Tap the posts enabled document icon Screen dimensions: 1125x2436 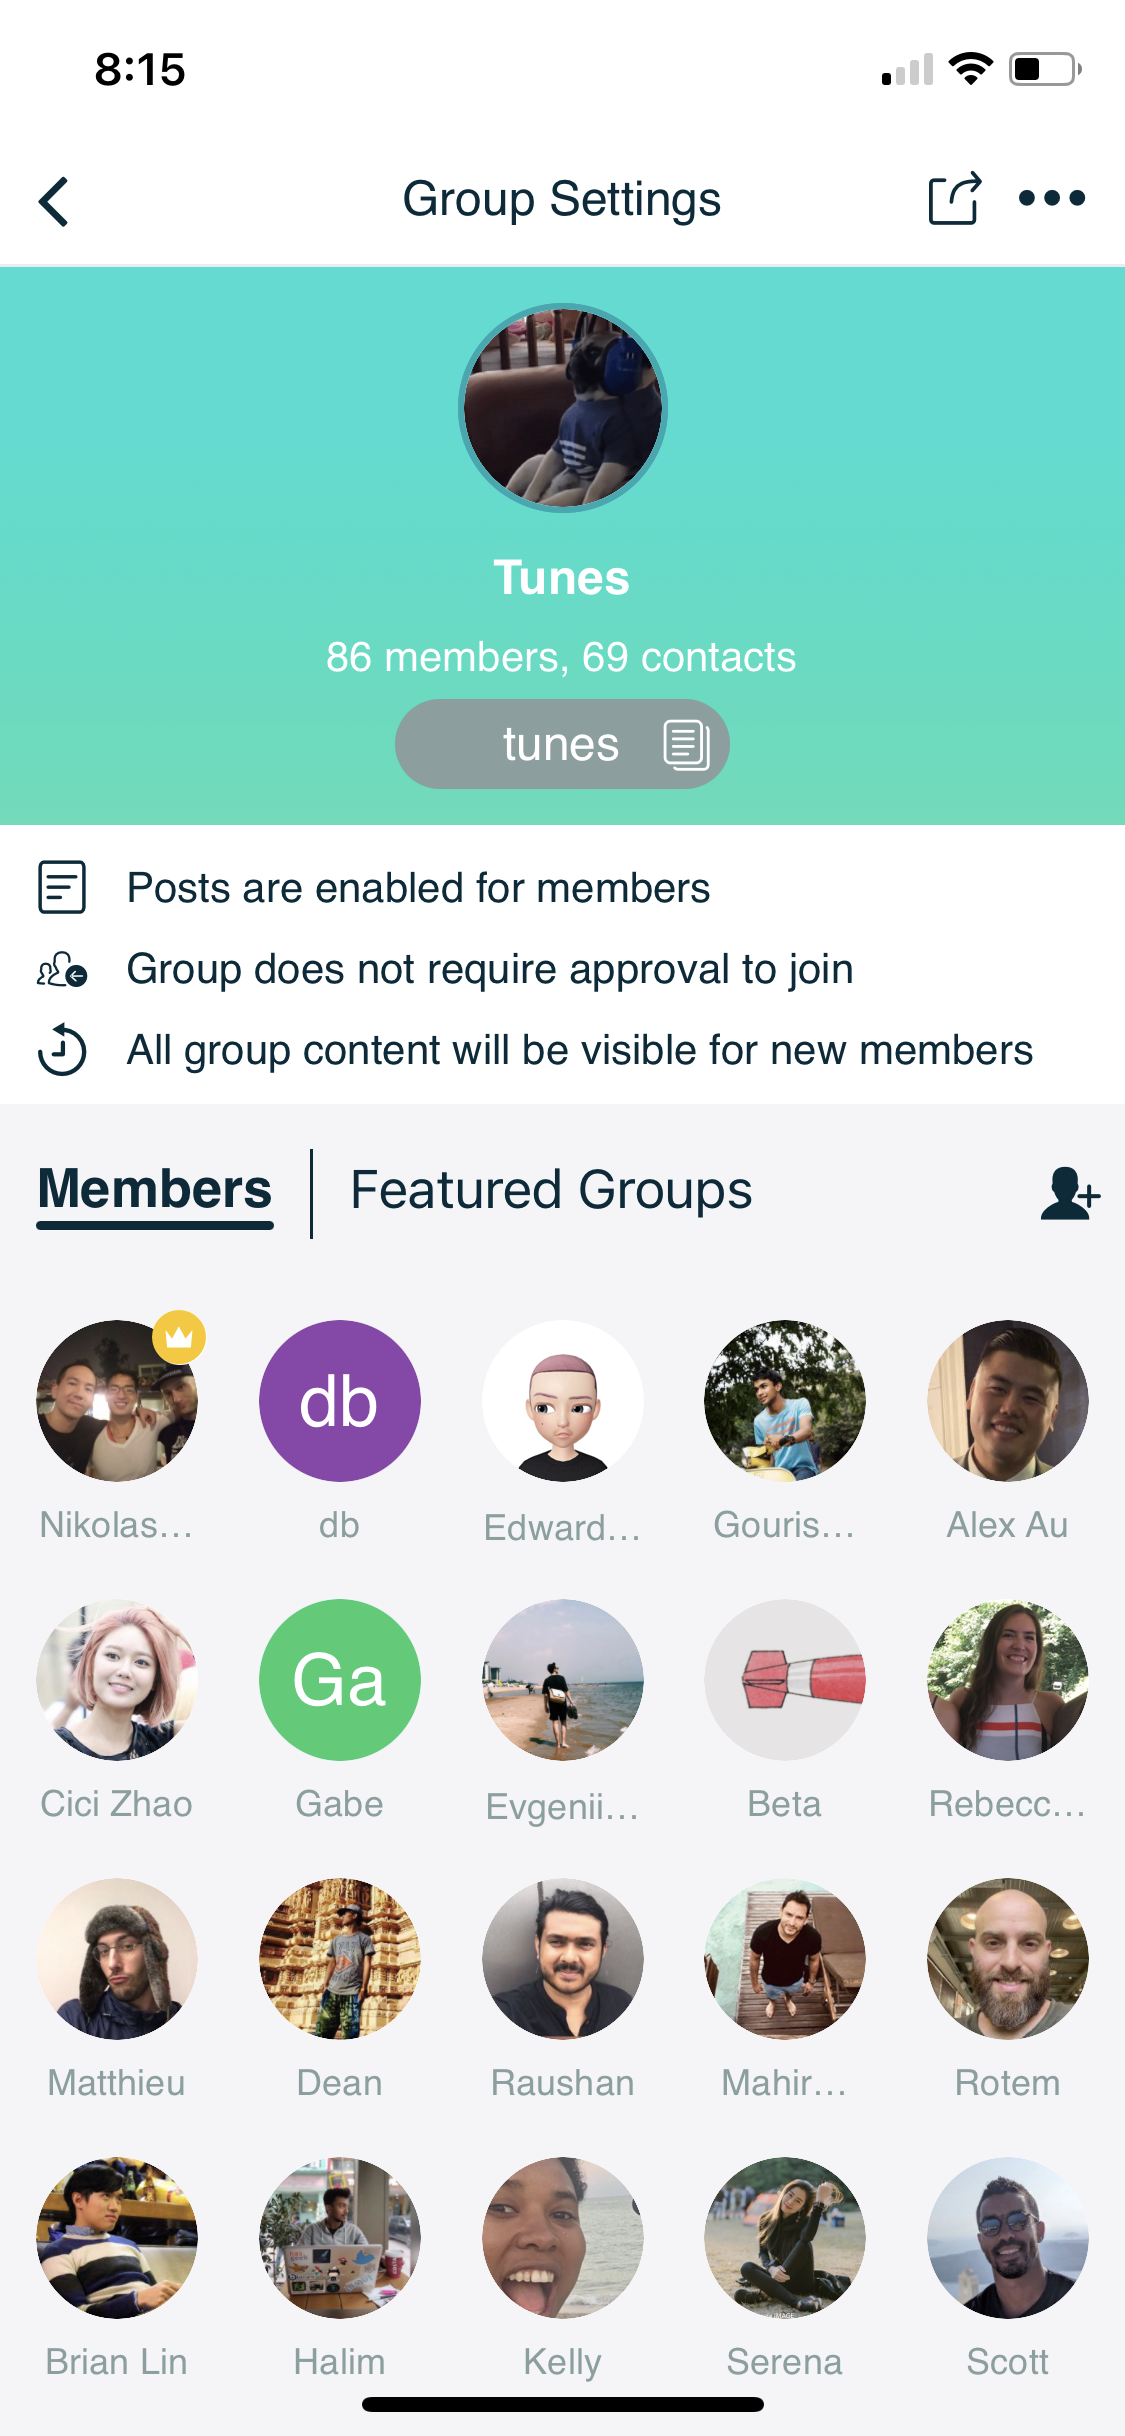coord(62,887)
